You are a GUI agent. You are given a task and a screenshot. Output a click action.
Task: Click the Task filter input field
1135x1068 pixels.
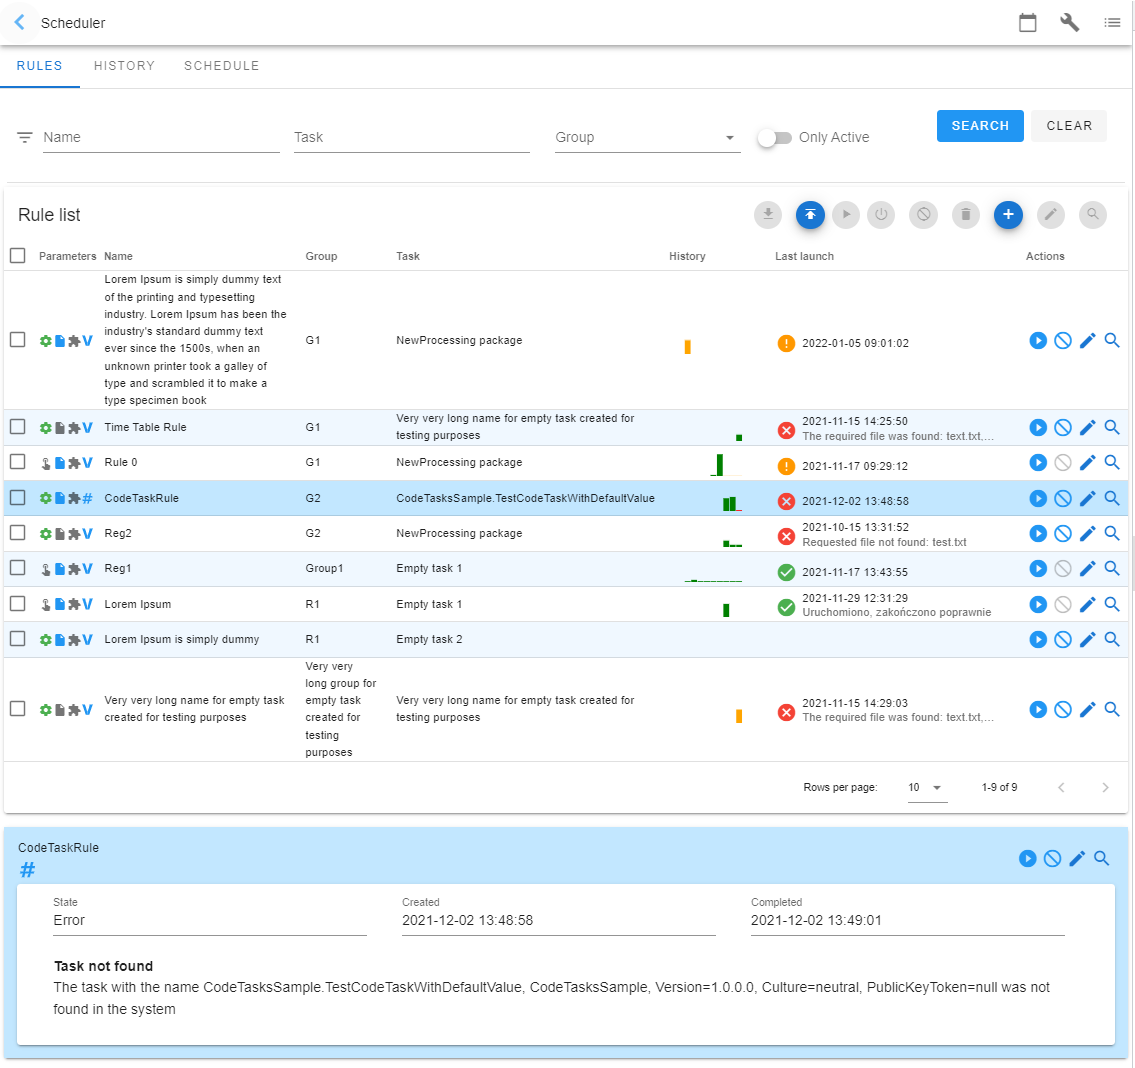(x=412, y=138)
